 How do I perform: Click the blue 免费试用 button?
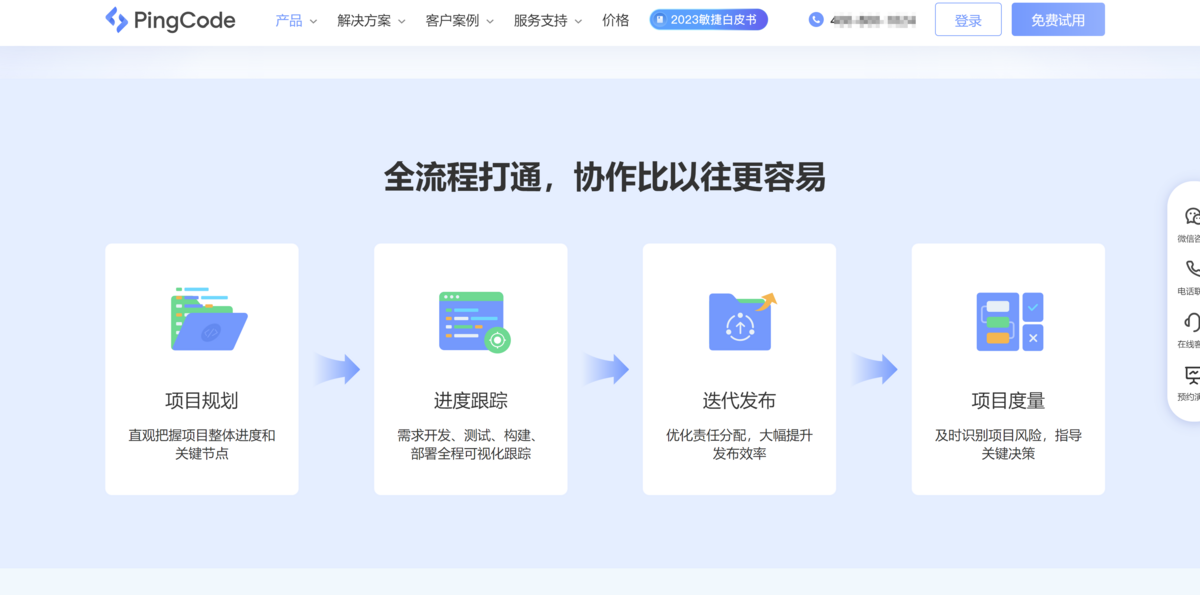click(1057, 19)
